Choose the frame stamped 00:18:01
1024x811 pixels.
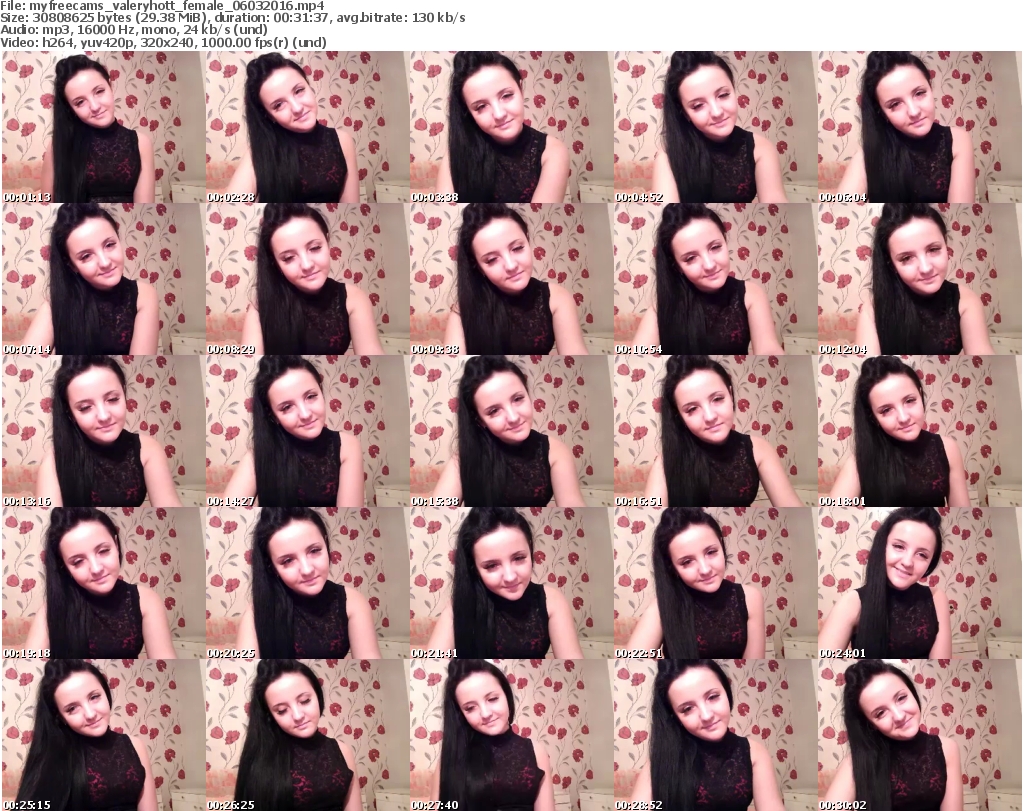(x=919, y=432)
